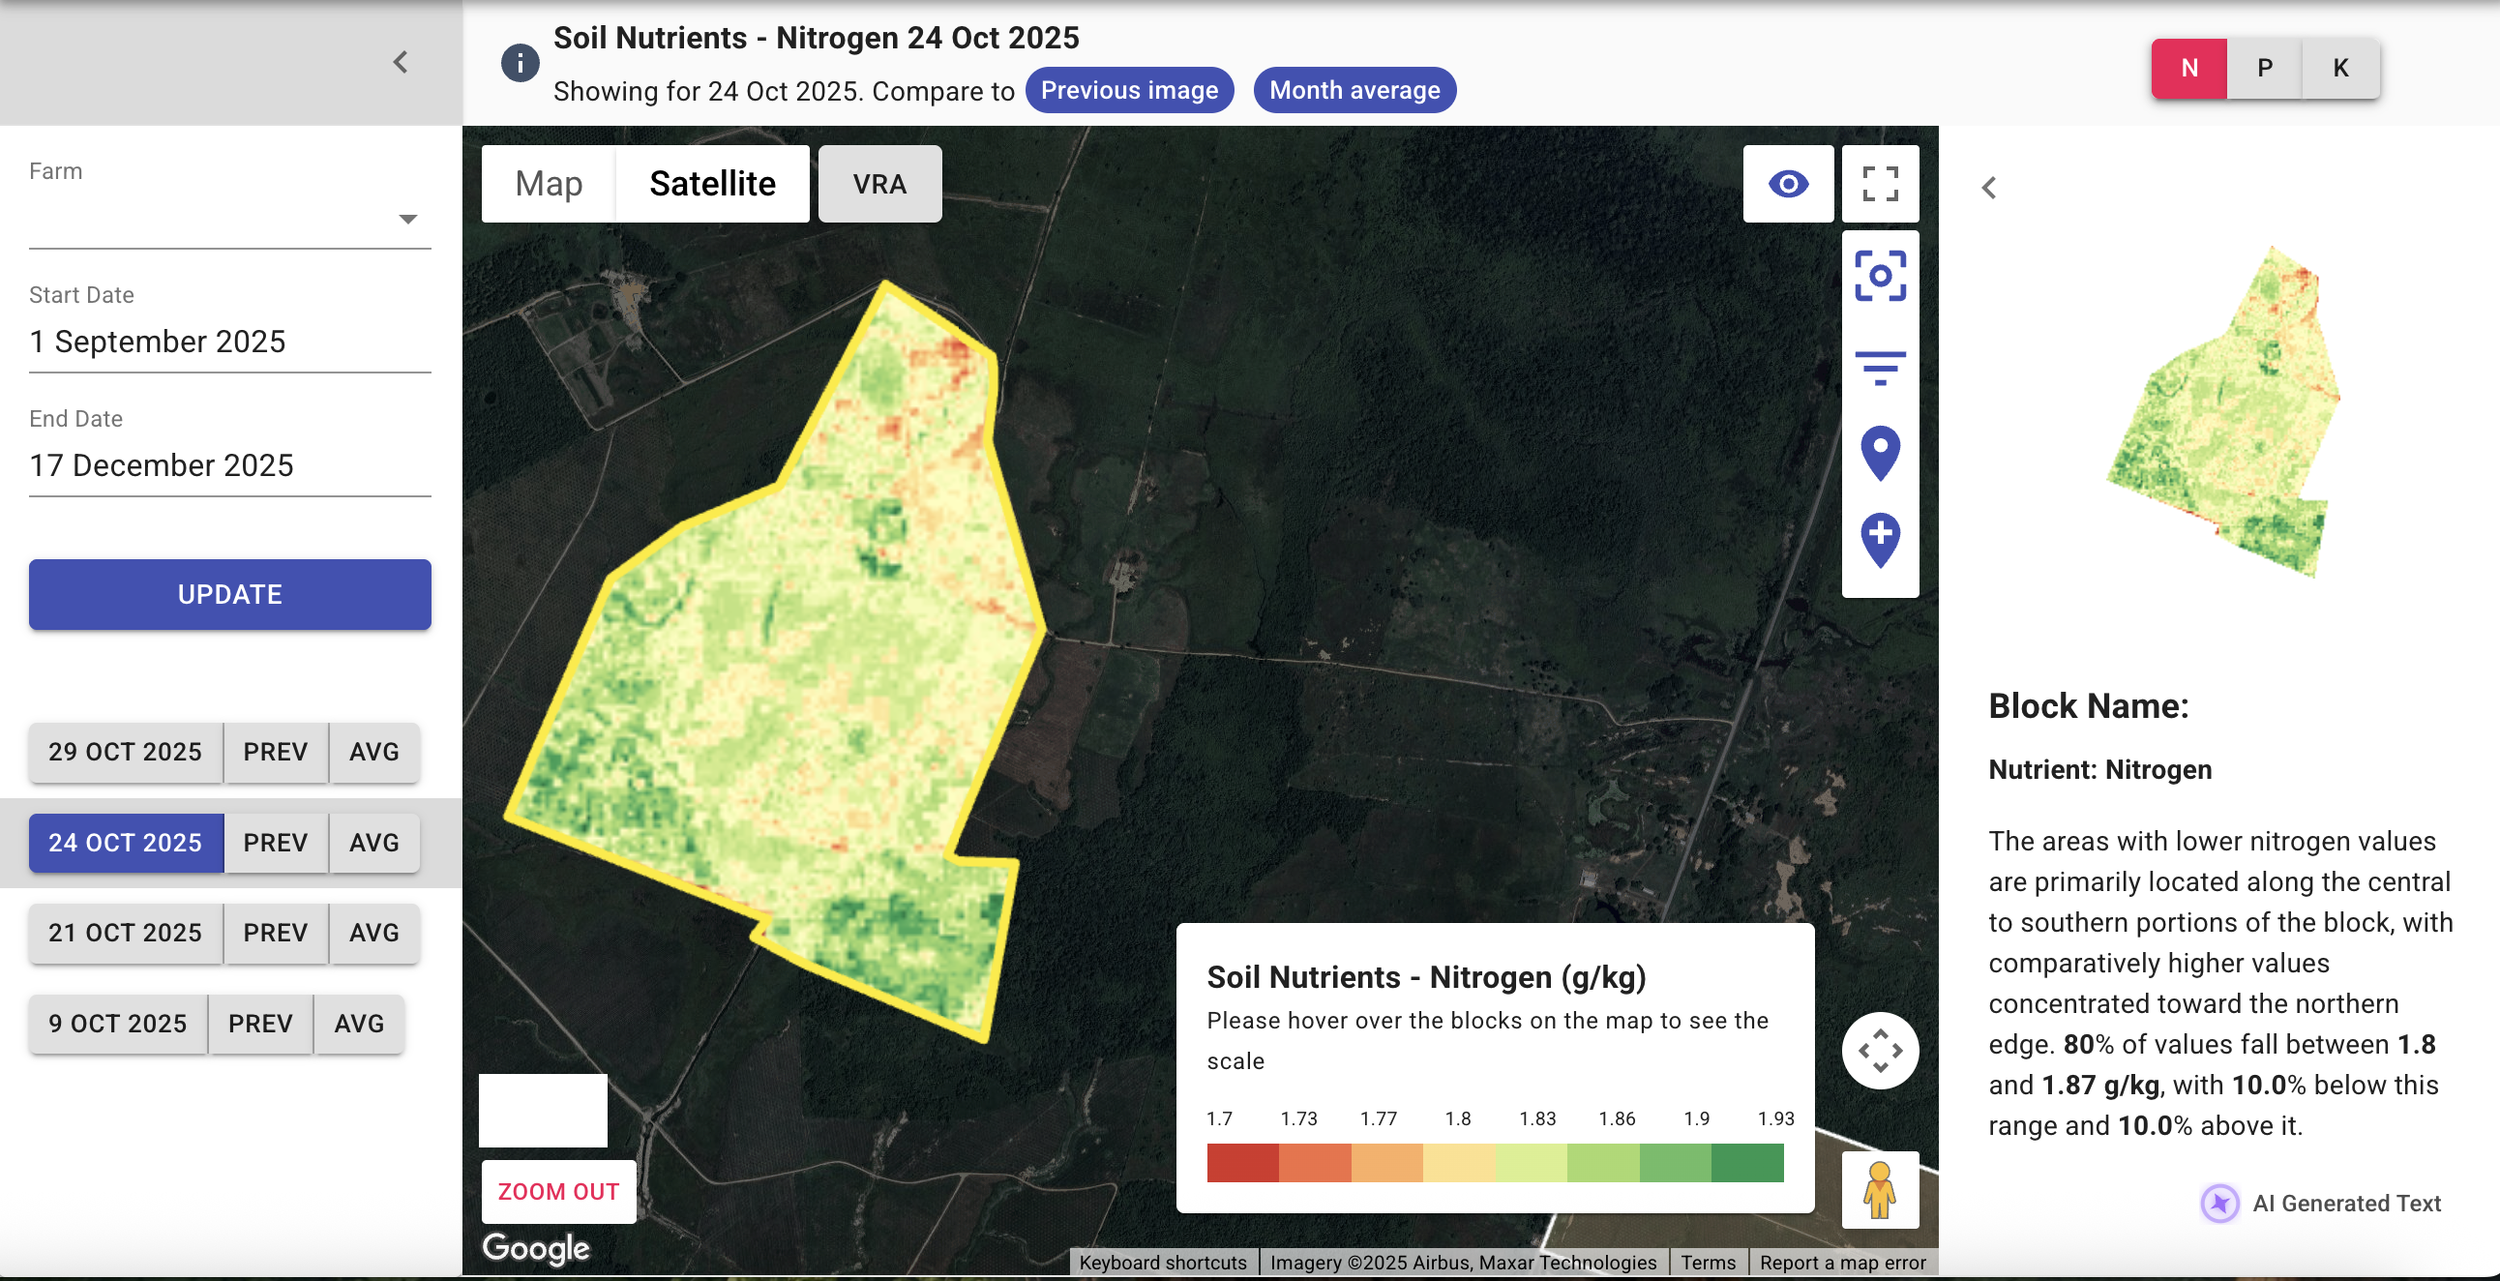Click the round map pan control
This screenshot has height=1281, width=2500.
point(1879,1051)
